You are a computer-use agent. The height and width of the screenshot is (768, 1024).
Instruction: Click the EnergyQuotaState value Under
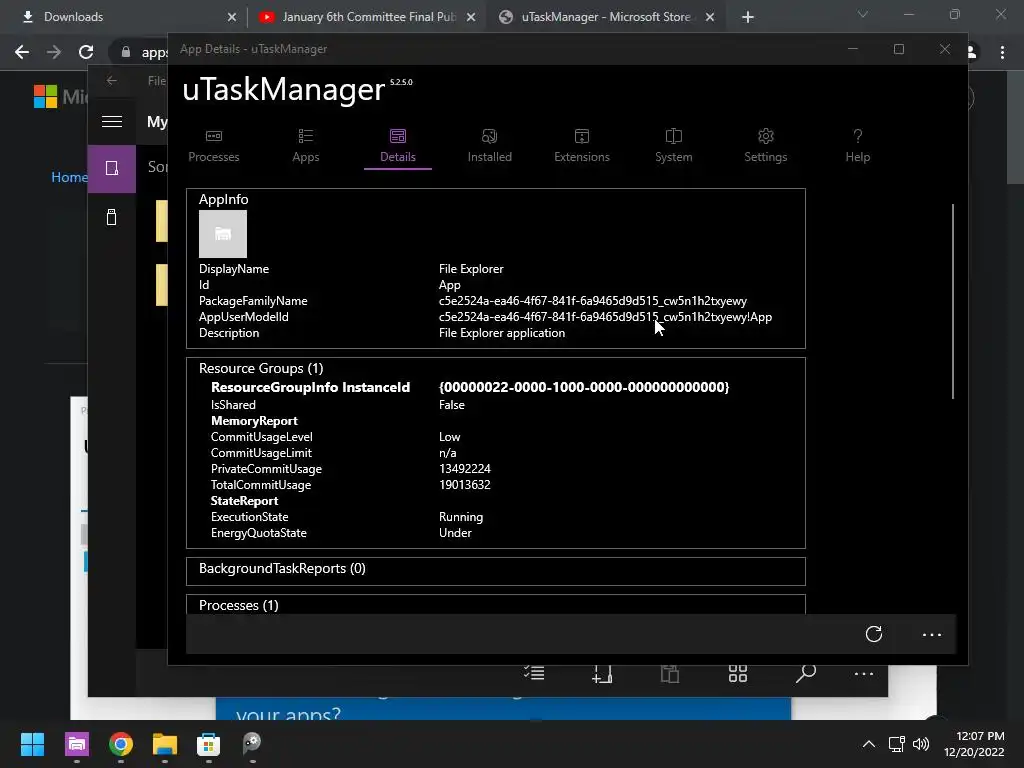455,533
